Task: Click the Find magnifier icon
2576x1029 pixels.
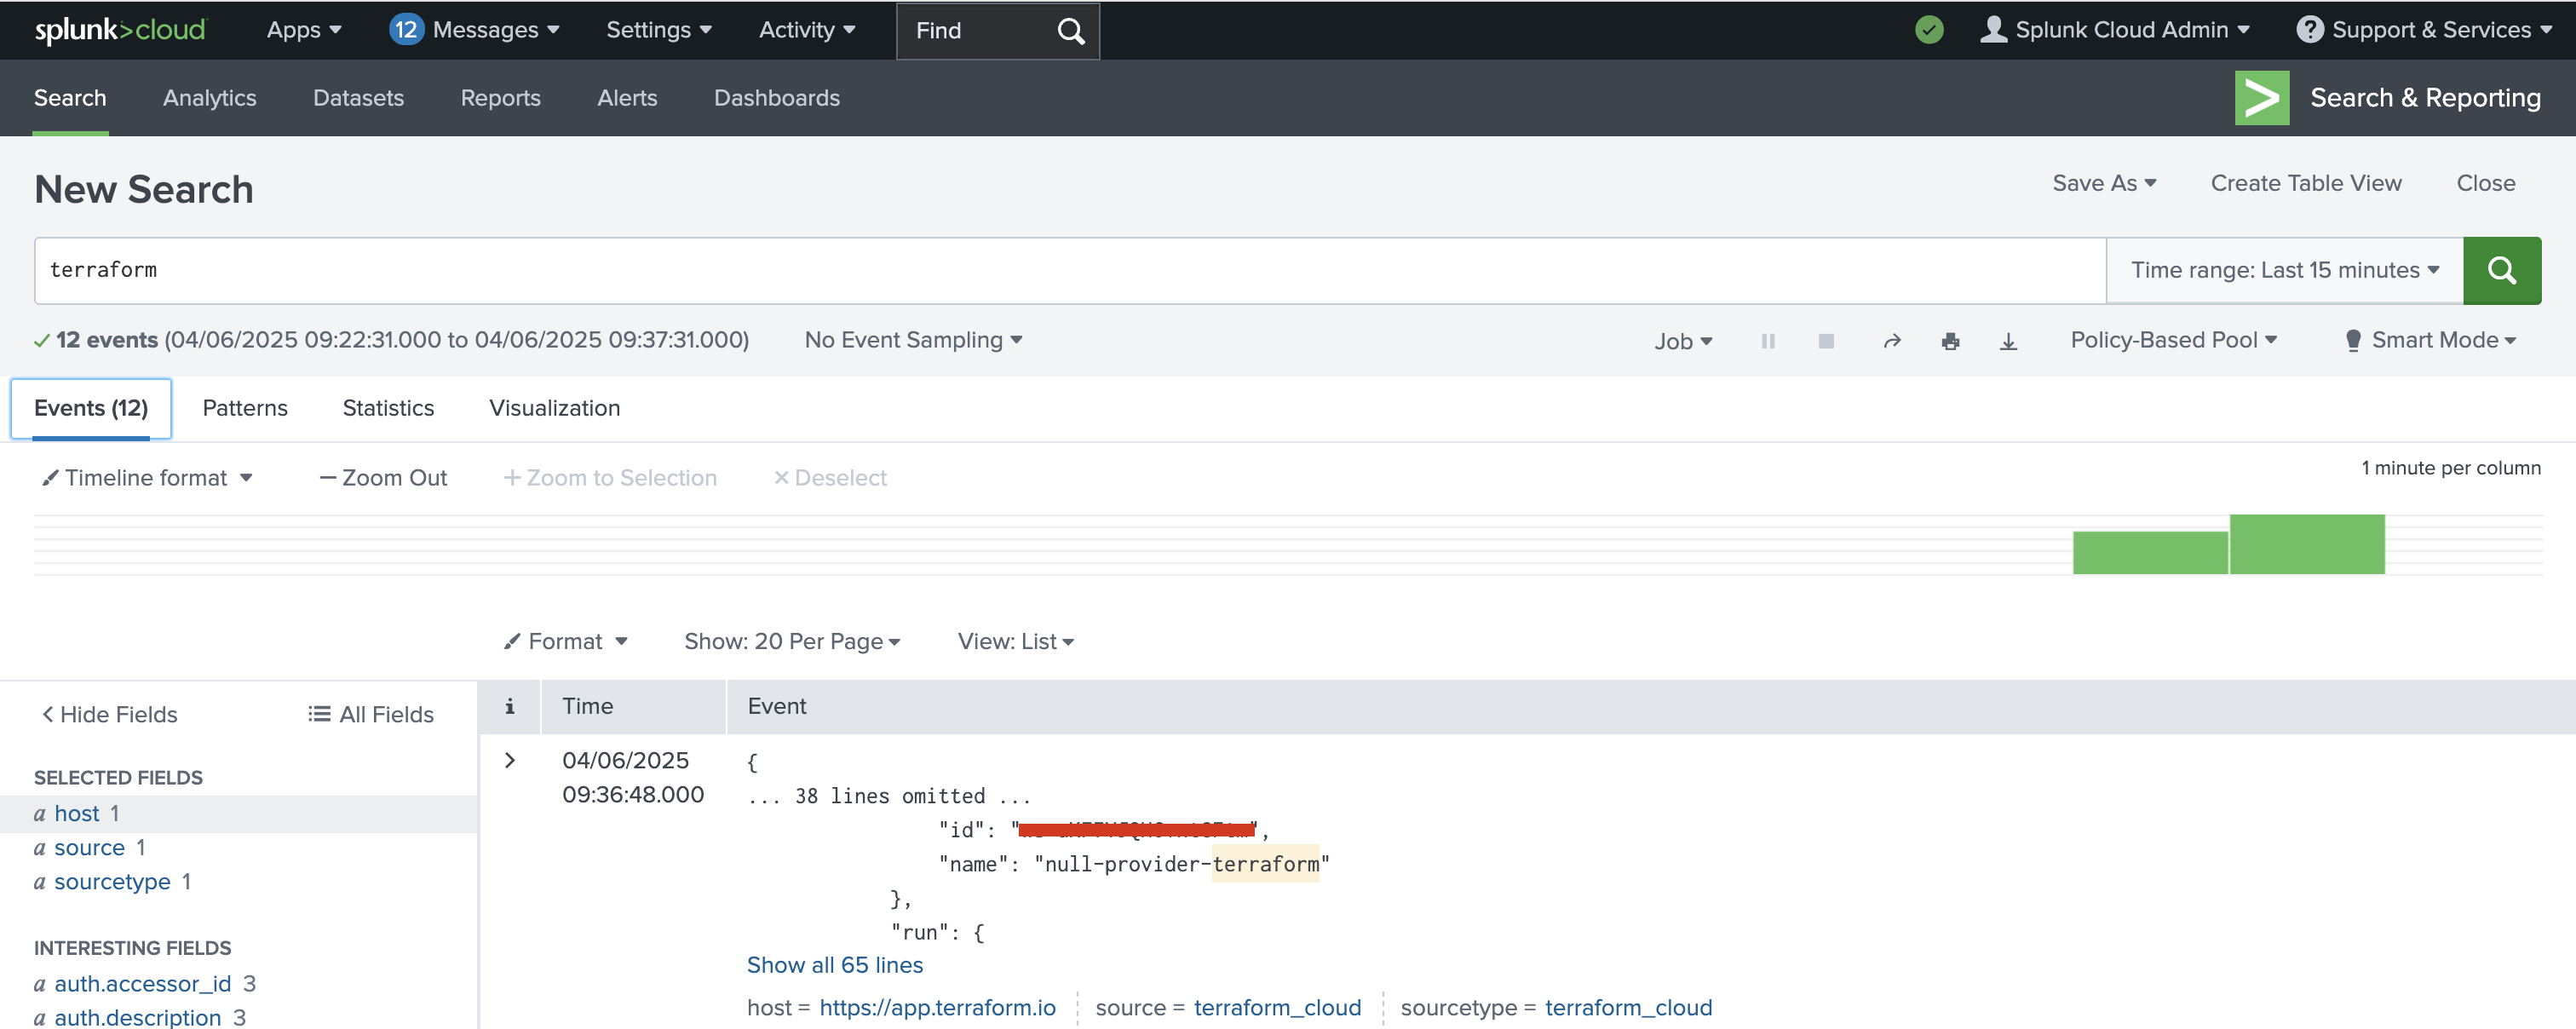Action: click(1070, 31)
